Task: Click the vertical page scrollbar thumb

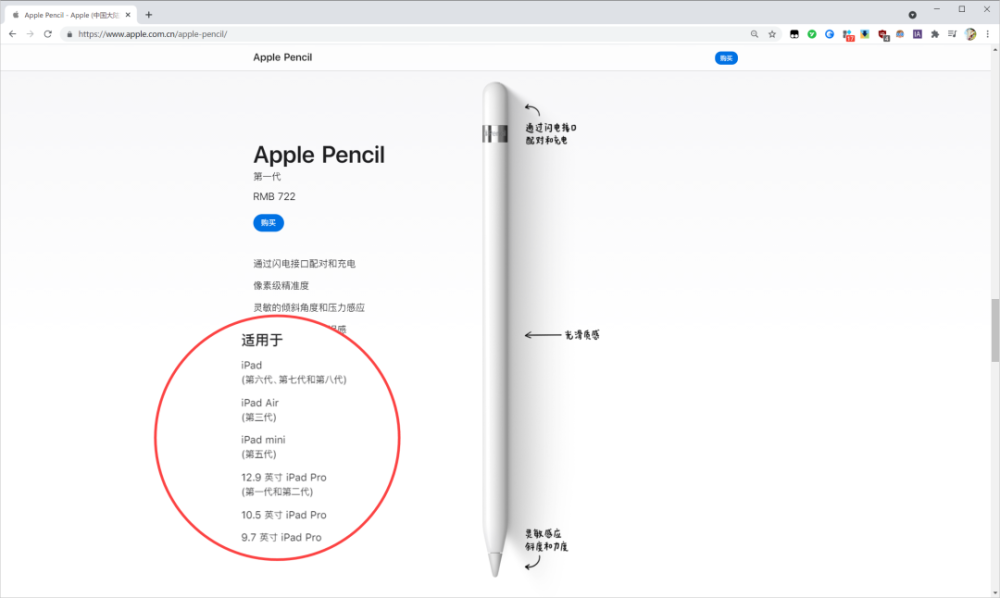Action: point(994,330)
